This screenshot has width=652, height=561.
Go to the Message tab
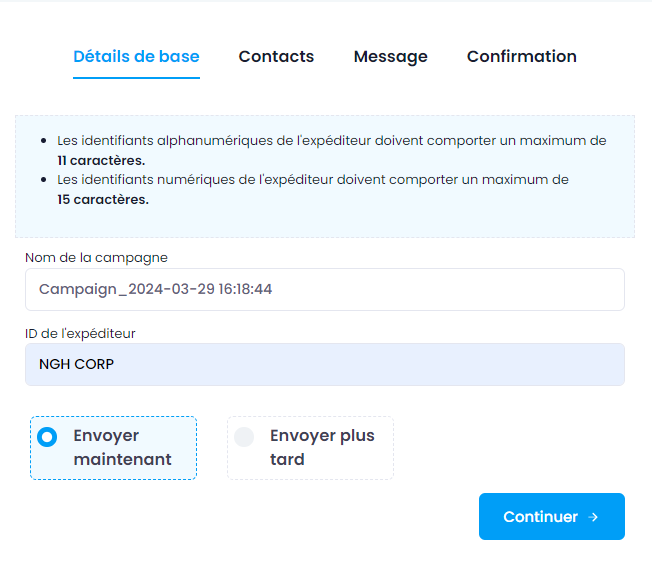pos(390,57)
